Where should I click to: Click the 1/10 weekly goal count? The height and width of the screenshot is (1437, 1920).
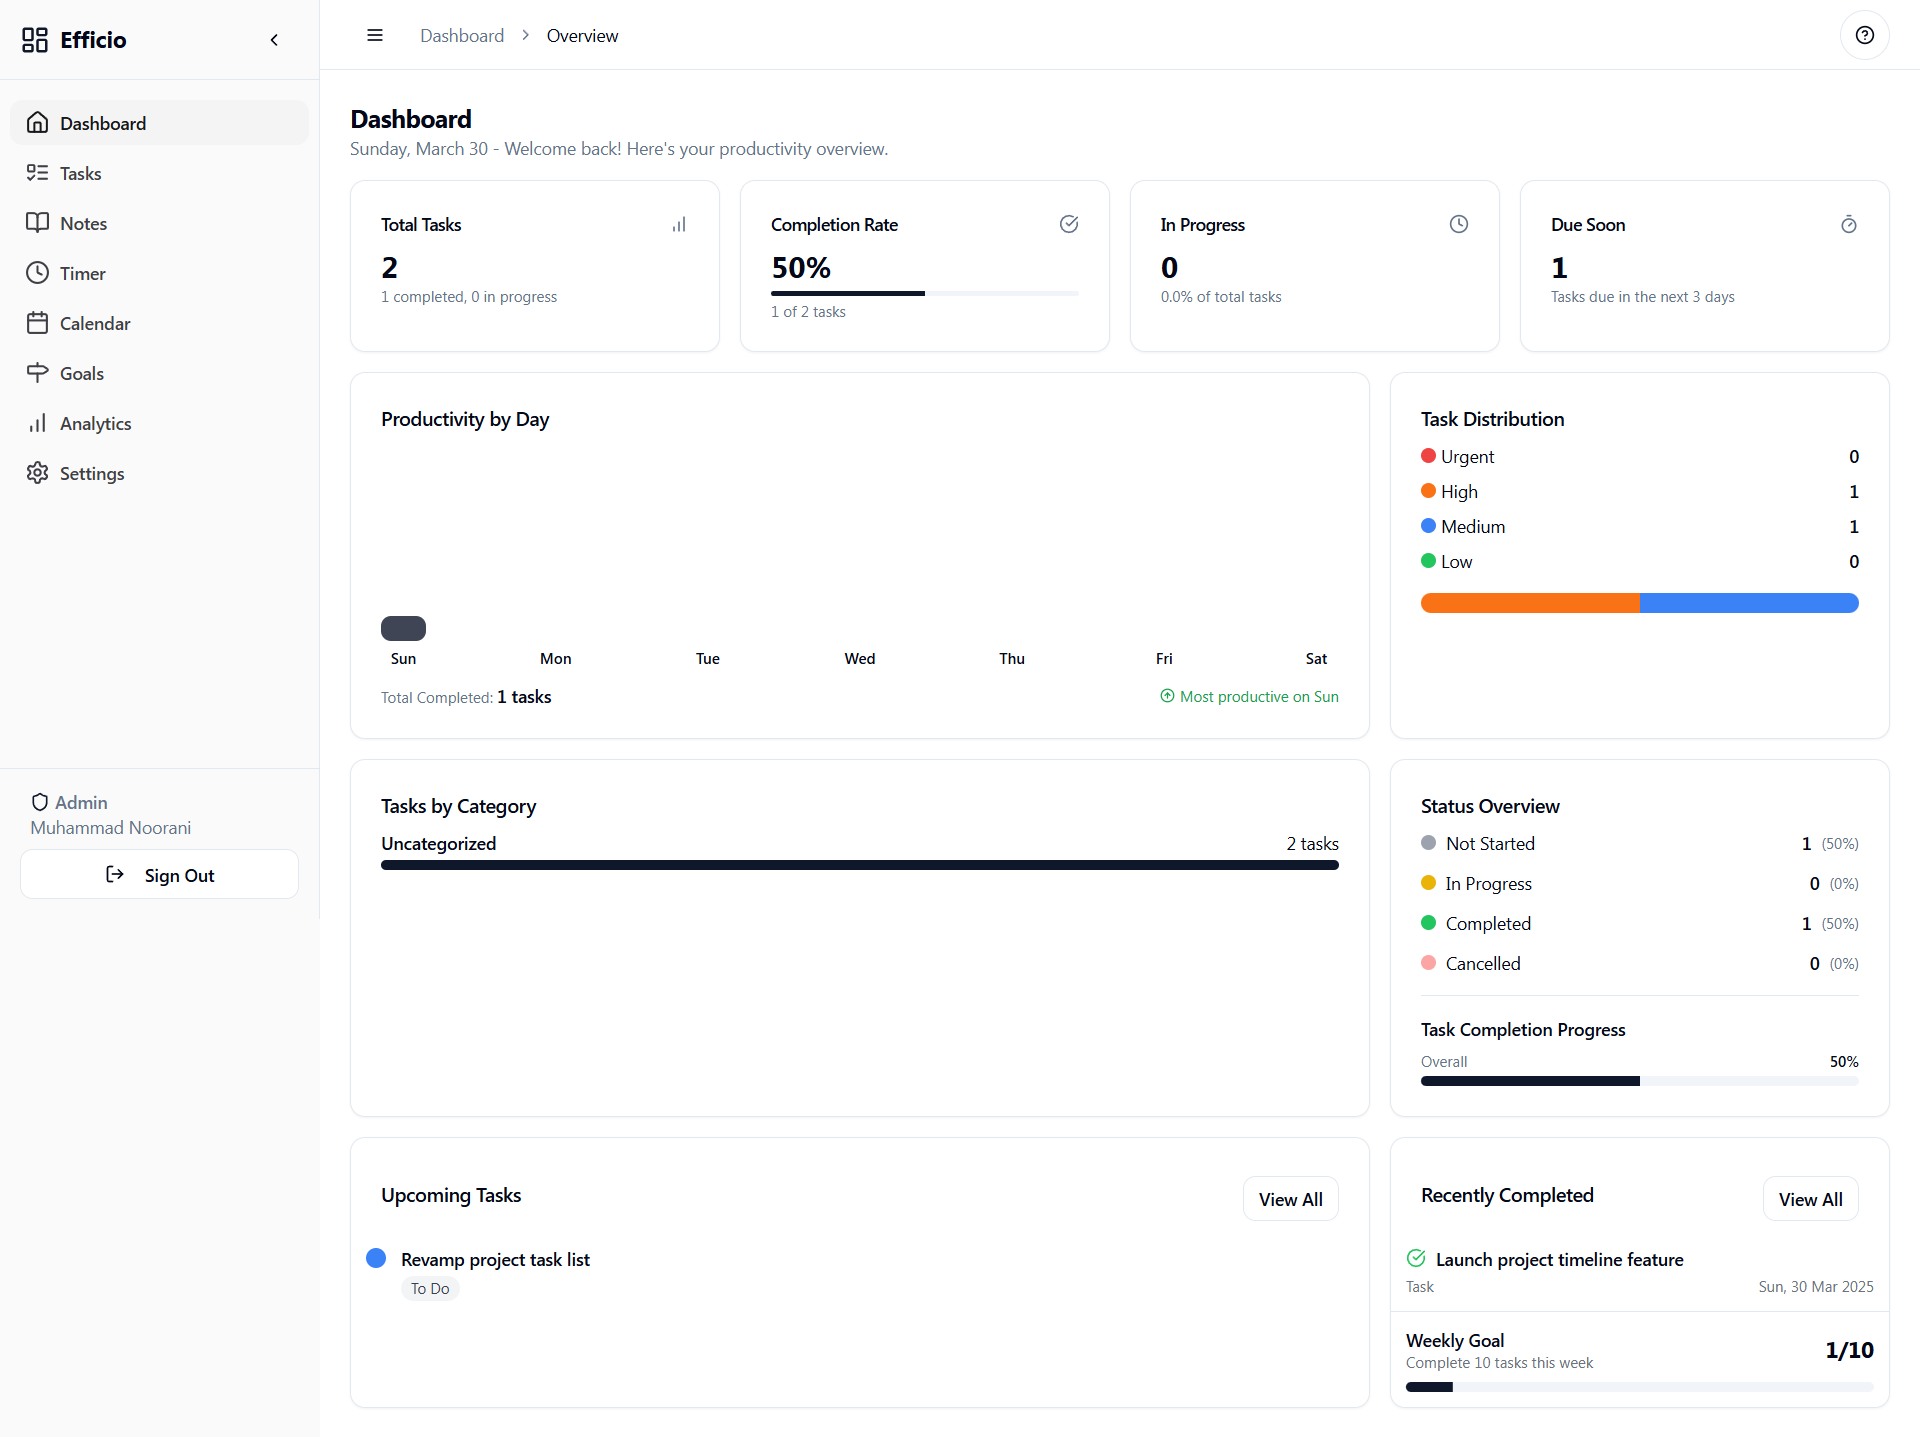coord(1849,1350)
